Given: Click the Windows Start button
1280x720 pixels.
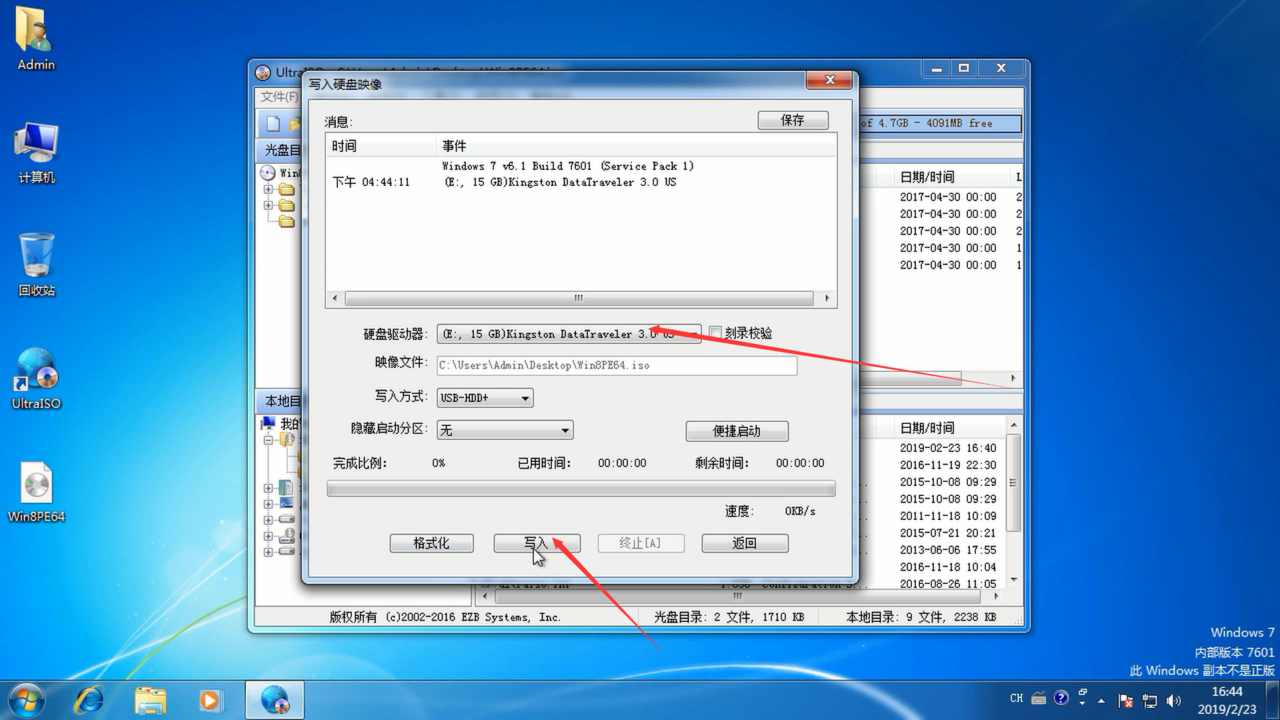Looking at the screenshot, I should (x=26, y=699).
